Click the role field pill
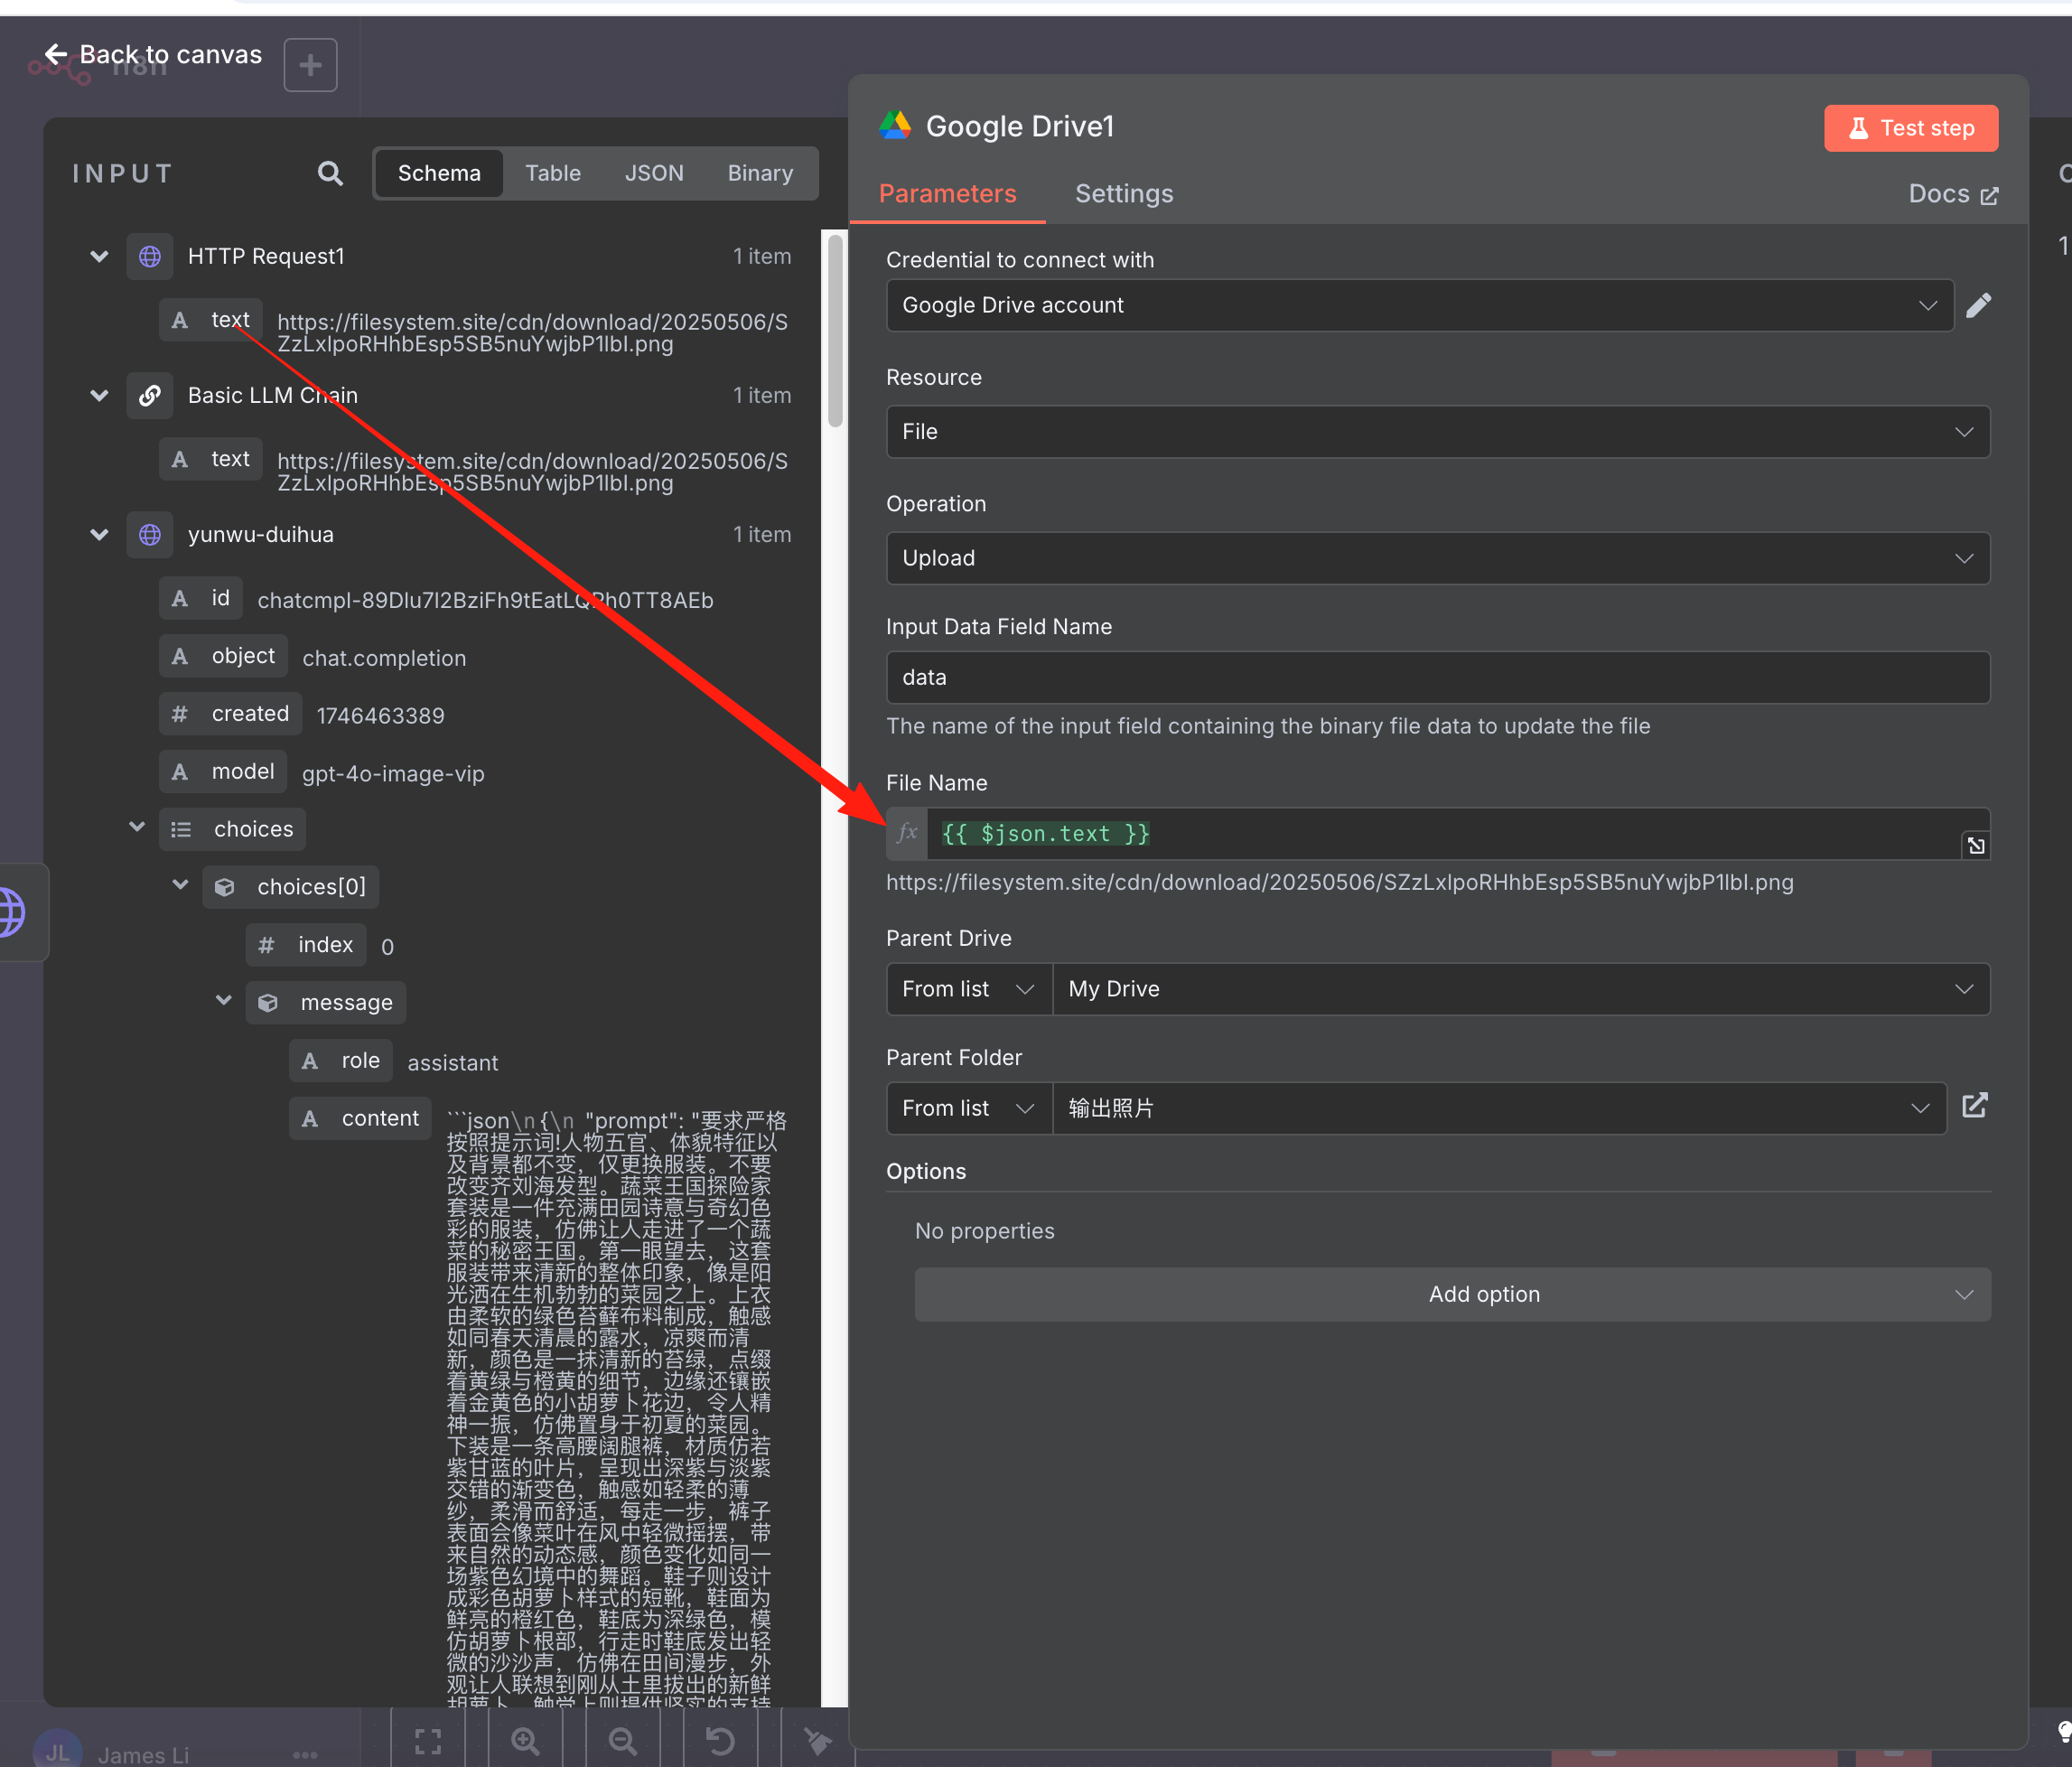This screenshot has height=1767, width=2072. point(341,1061)
